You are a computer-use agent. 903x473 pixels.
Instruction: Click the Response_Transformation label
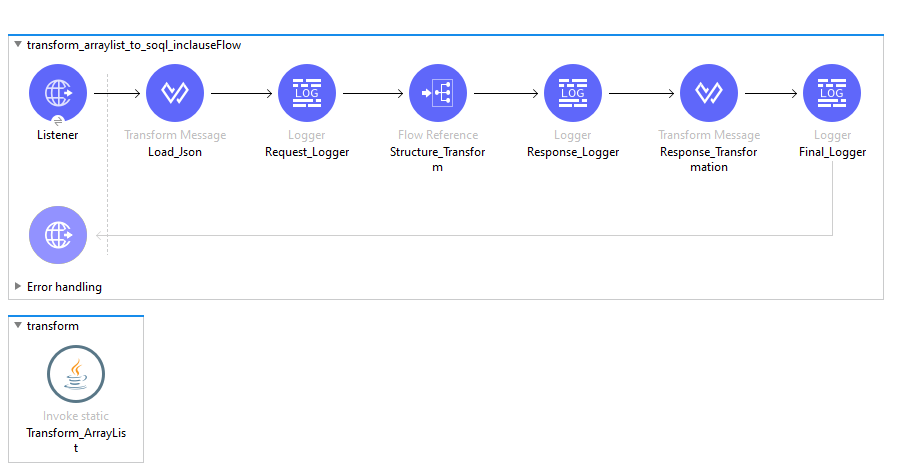point(709,160)
